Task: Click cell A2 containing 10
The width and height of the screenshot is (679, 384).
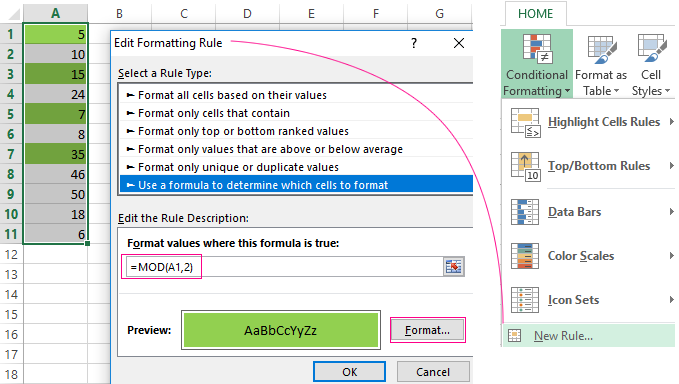Action: (55, 55)
